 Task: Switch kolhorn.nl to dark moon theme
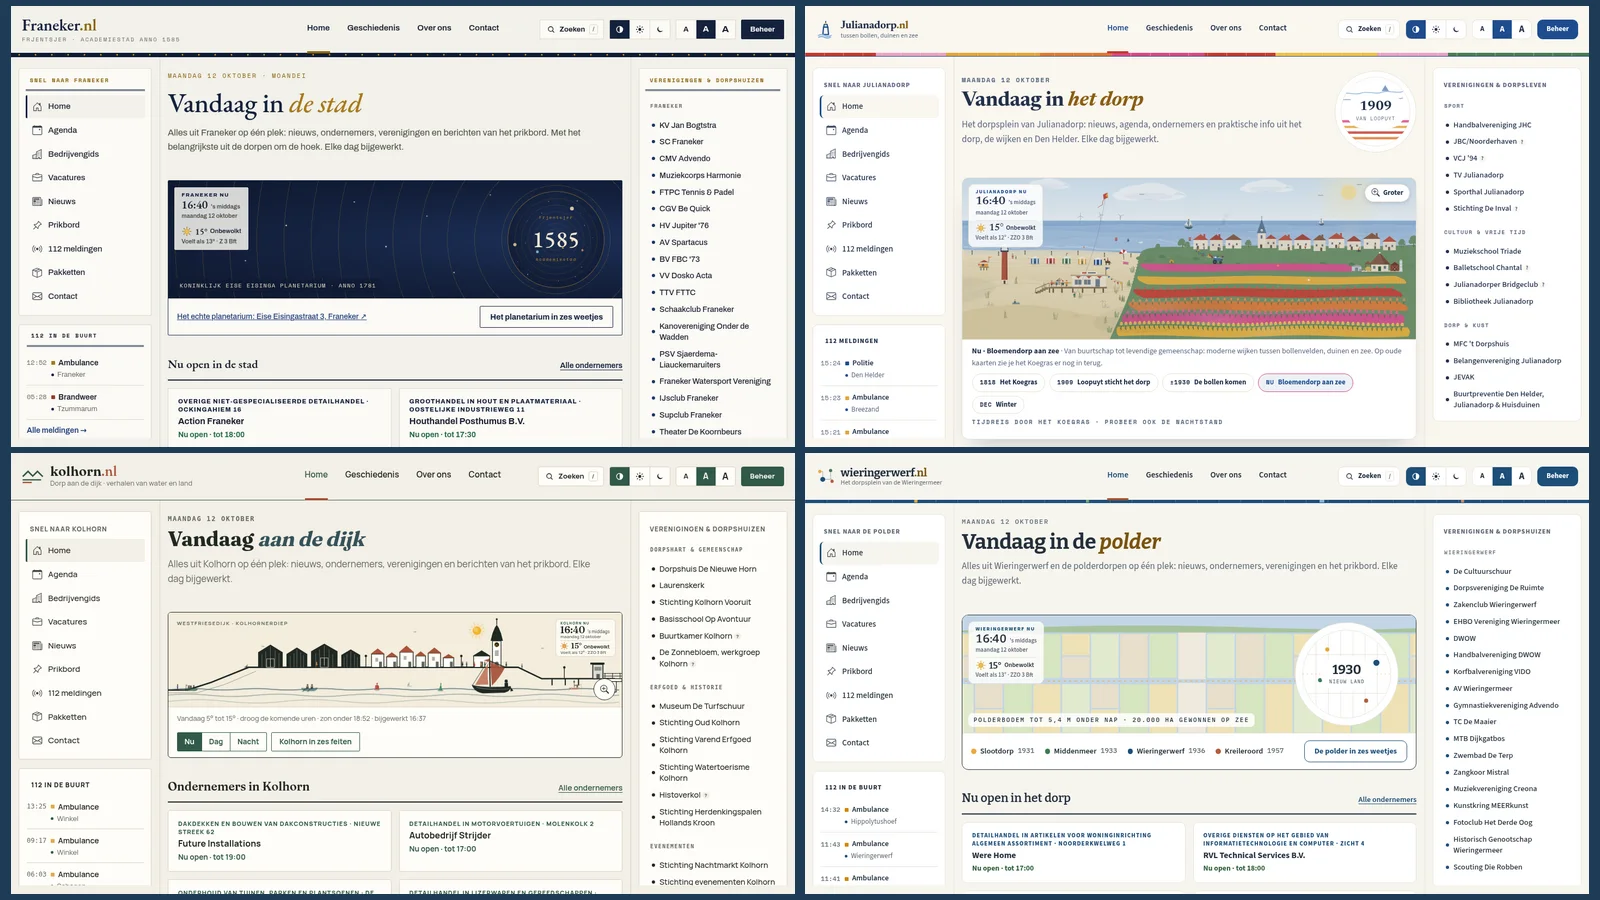coord(660,476)
